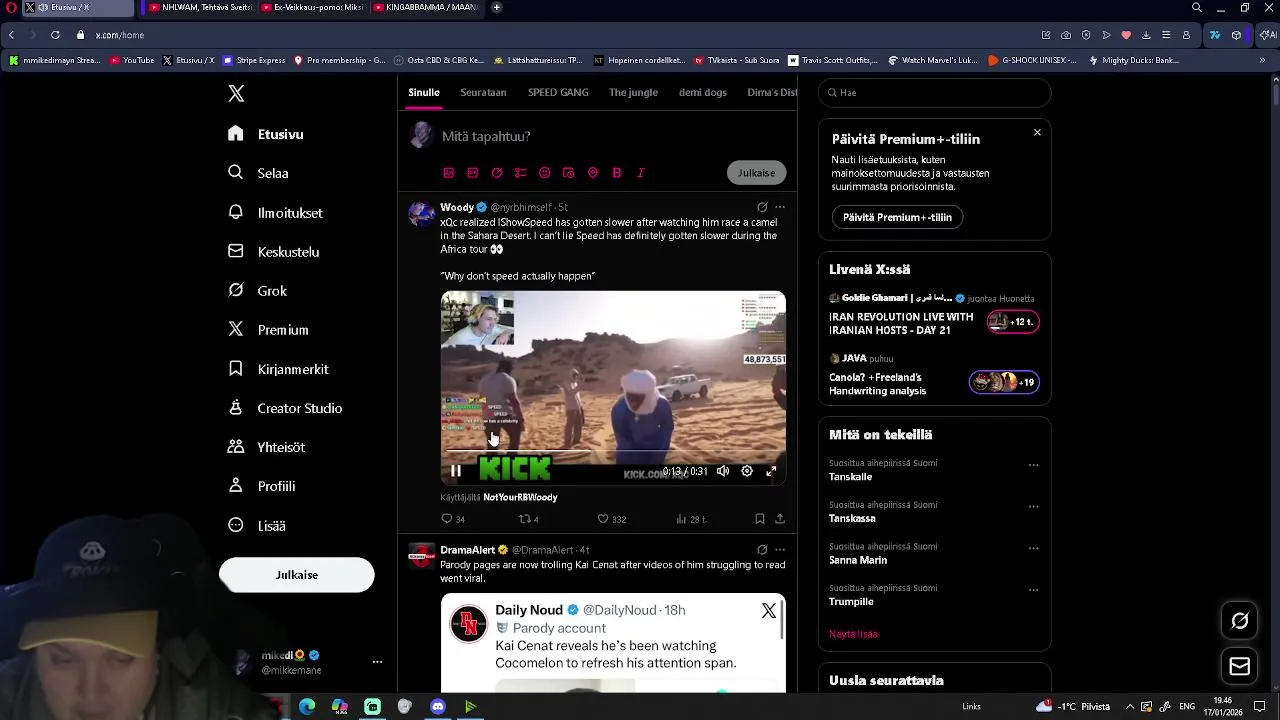Open Kirjanmerkit bookmarks
1280x720 pixels.
[x=278, y=369]
